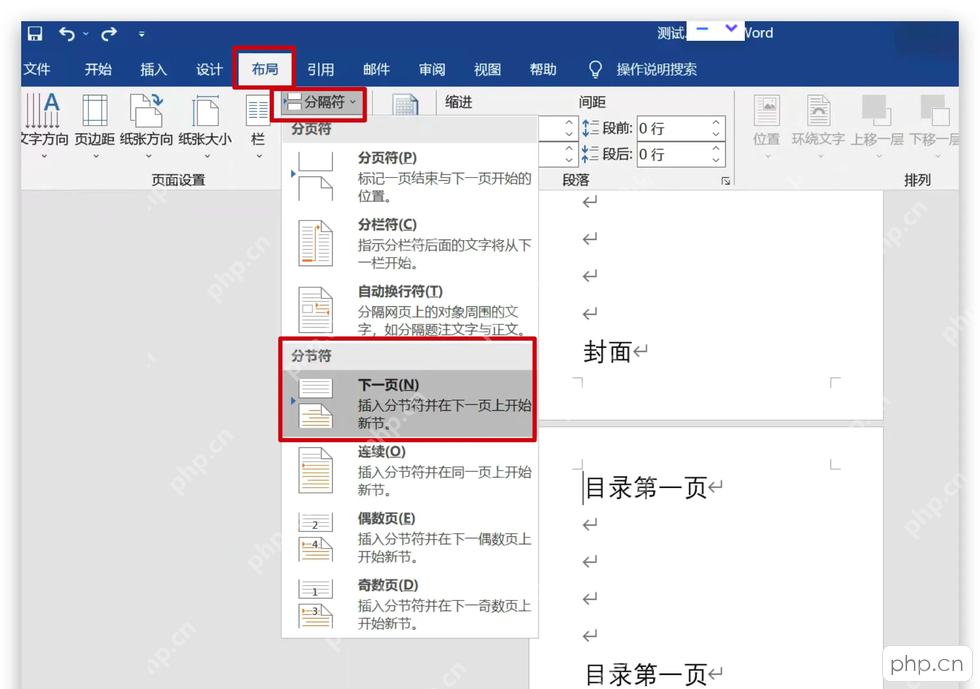This screenshot has width=980, height=689.
Task: Expand the 纸张大小 dropdown chevron
Action: [207, 156]
